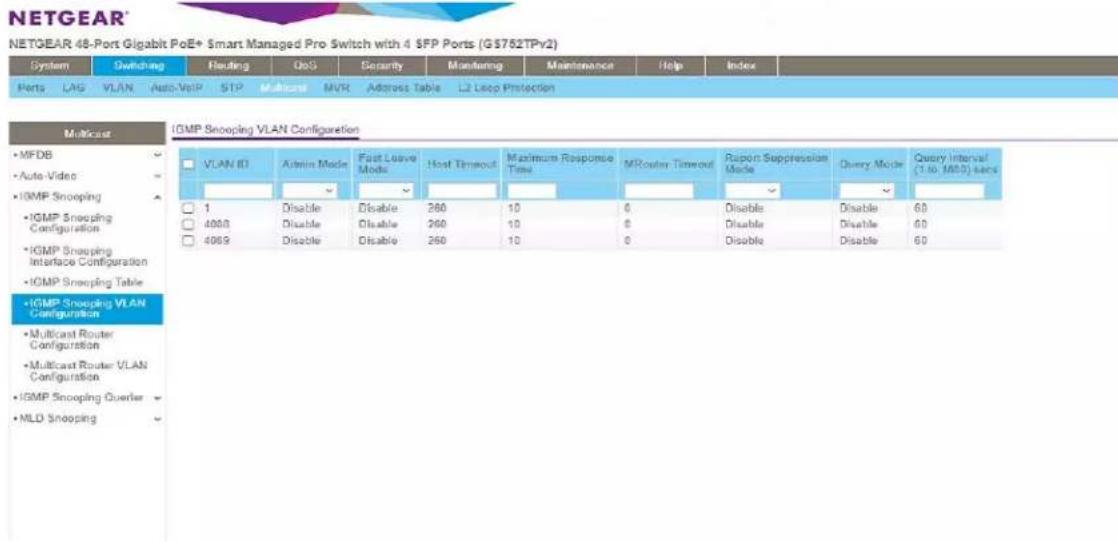The width and height of the screenshot is (1118, 542).
Task: Check the box for VLAN 1
Action: [188, 208]
